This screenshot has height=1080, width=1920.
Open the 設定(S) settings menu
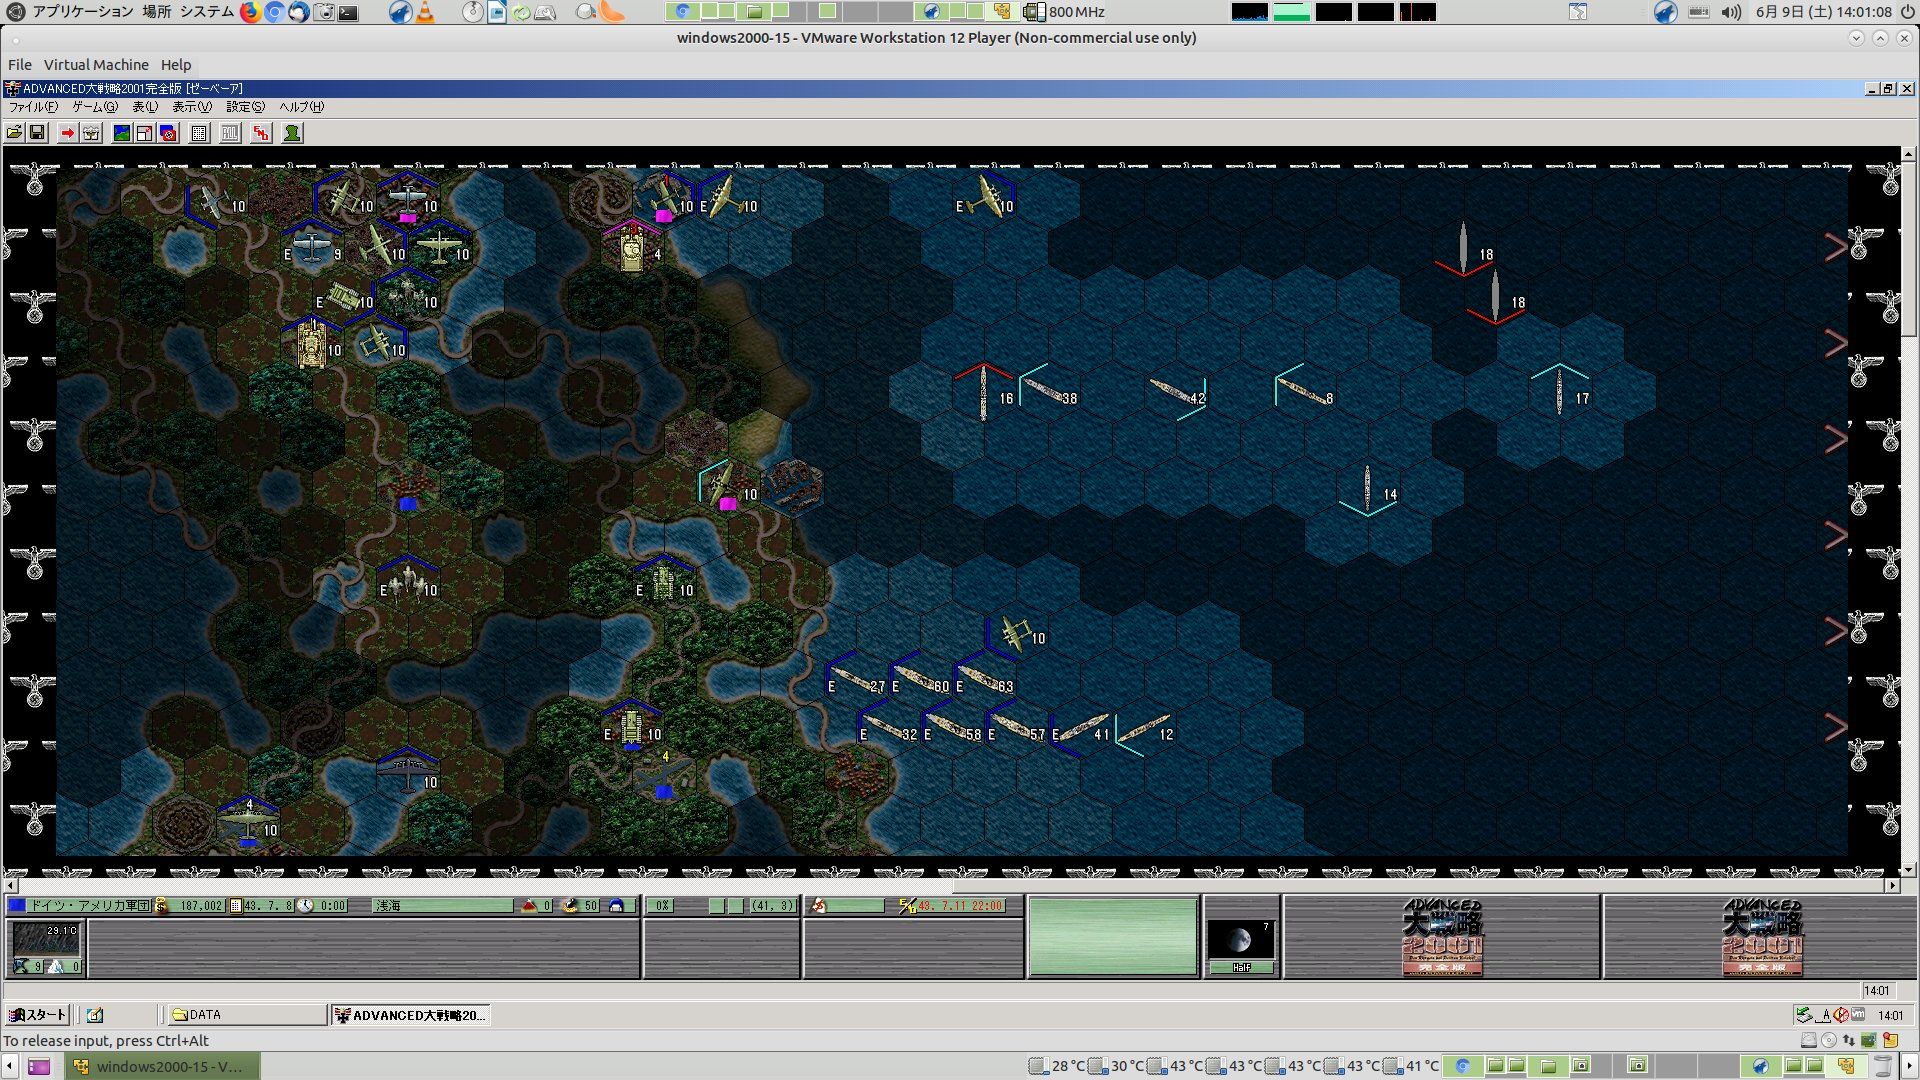pos(245,107)
